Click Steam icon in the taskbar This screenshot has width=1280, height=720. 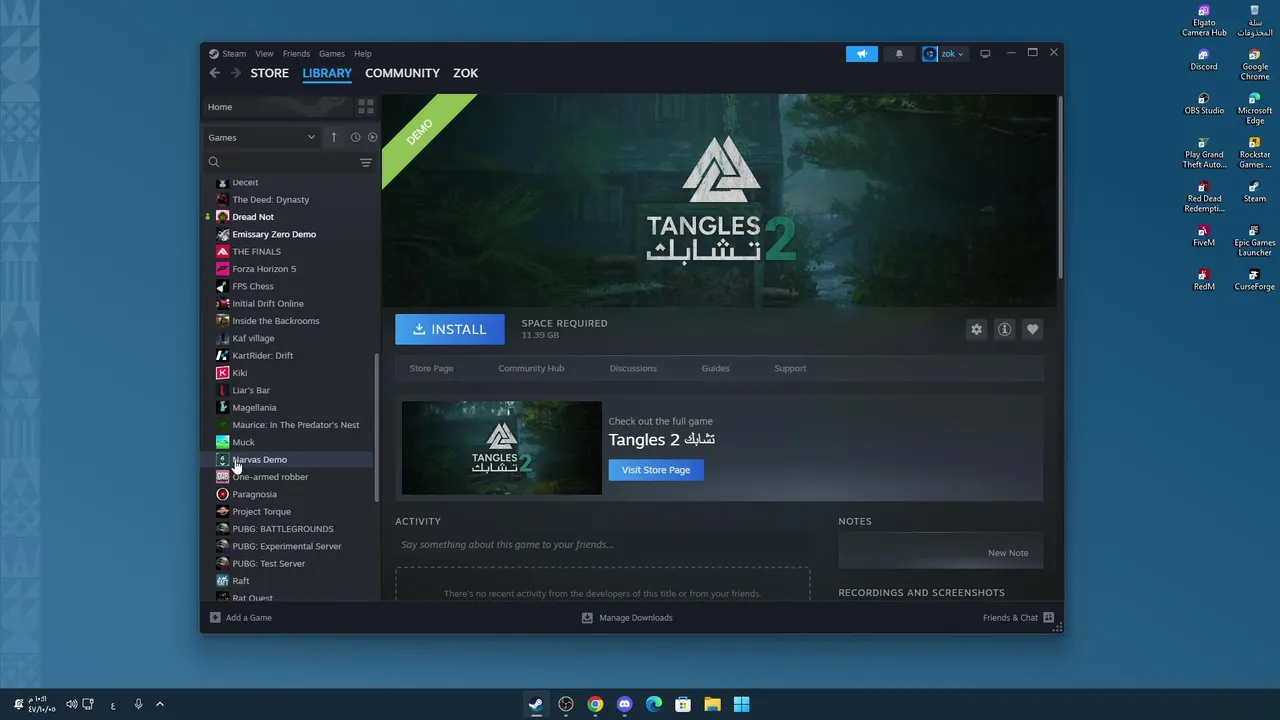tap(537, 704)
